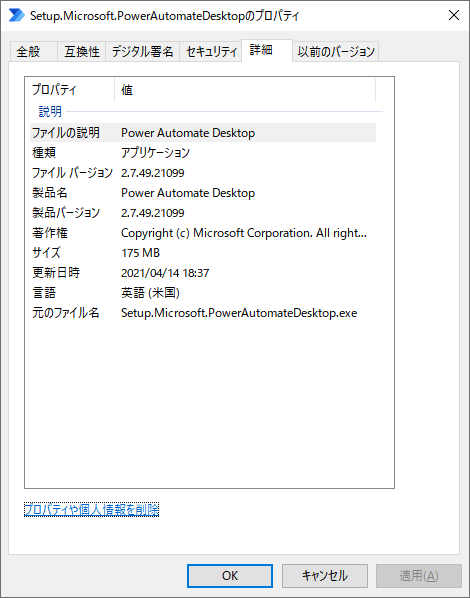Viewport: 470px width, 598px height.
Task: Click Setup.Microsoft.PowerAutomateDesktop.exe file name value
Action: 239,313
